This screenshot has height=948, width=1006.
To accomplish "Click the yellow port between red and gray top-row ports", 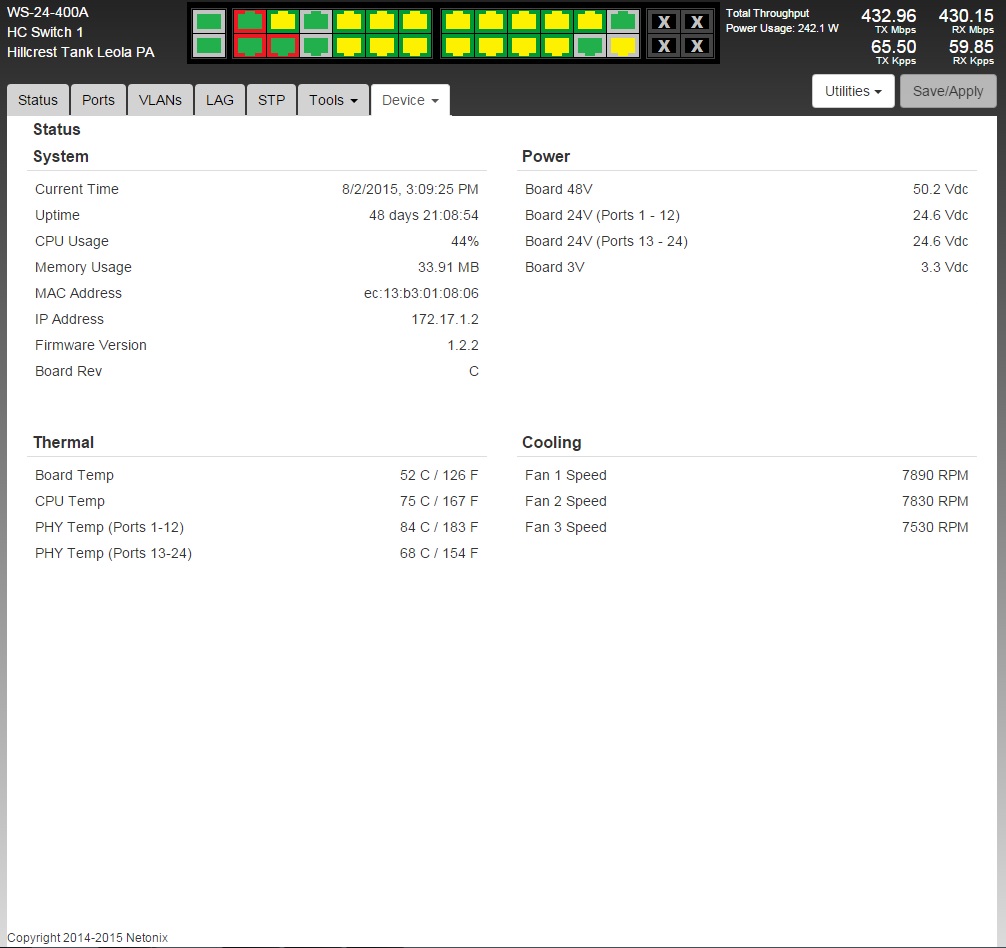I will pyautogui.click(x=284, y=21).
